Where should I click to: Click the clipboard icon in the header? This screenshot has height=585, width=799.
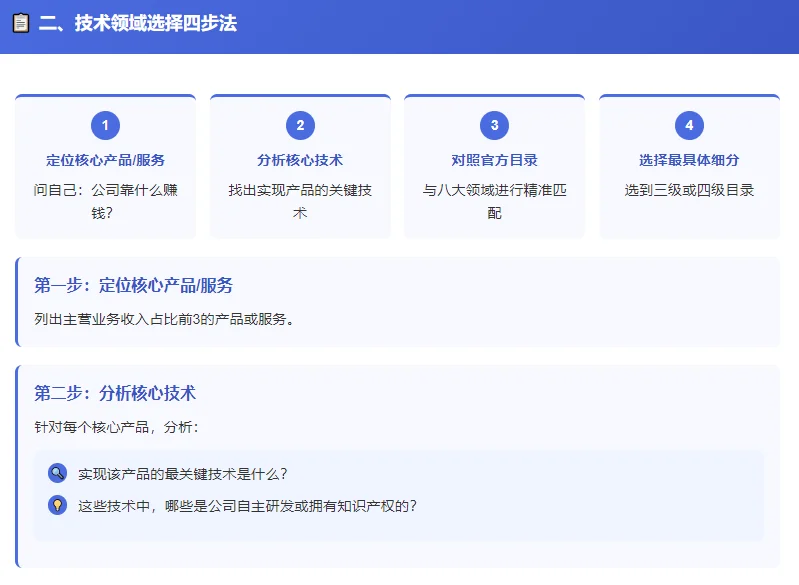point(21,23)
